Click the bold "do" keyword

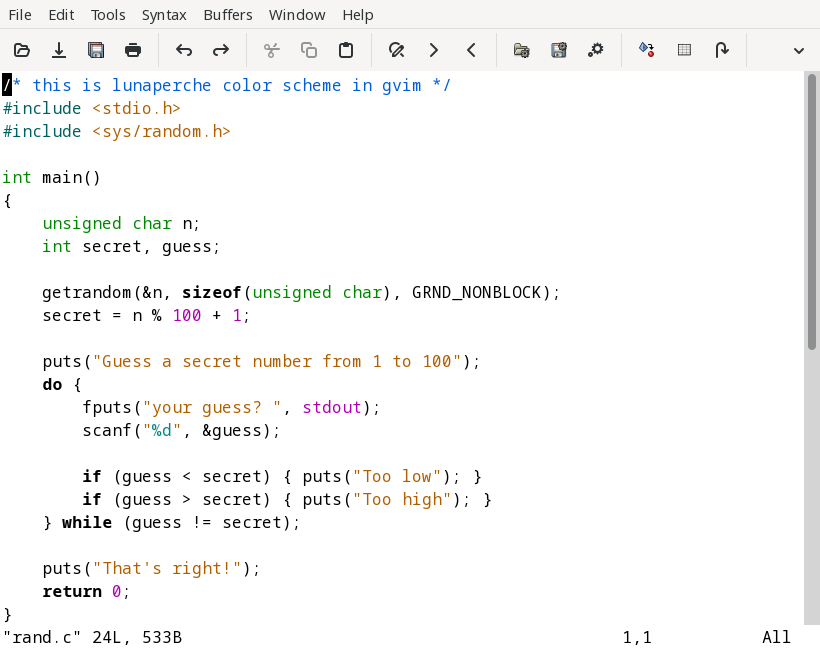[x=52, y=384]
